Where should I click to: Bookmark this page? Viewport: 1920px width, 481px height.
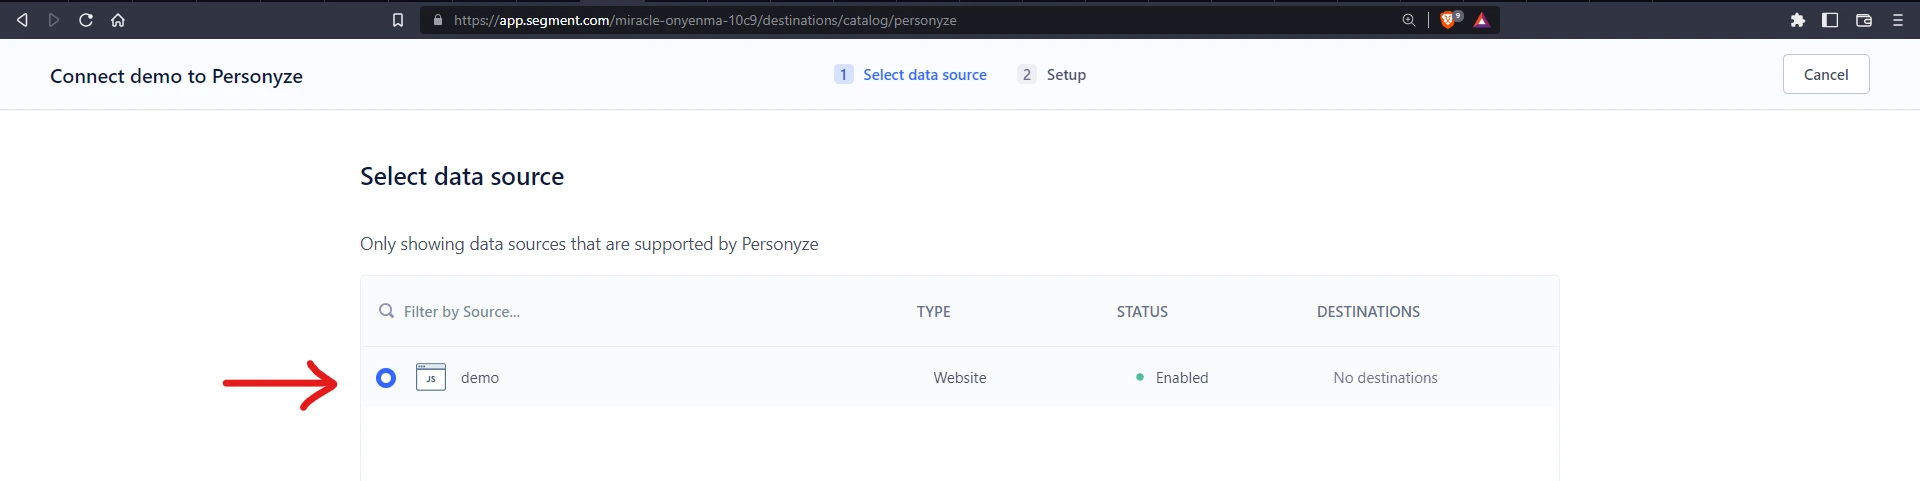pos(398,20)
